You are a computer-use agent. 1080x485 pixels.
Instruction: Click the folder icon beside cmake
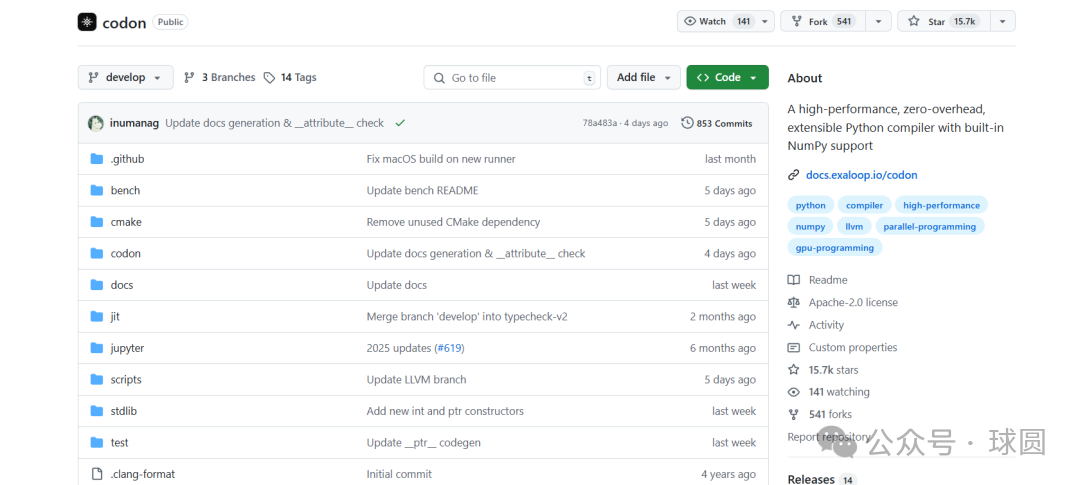(96, 223)
